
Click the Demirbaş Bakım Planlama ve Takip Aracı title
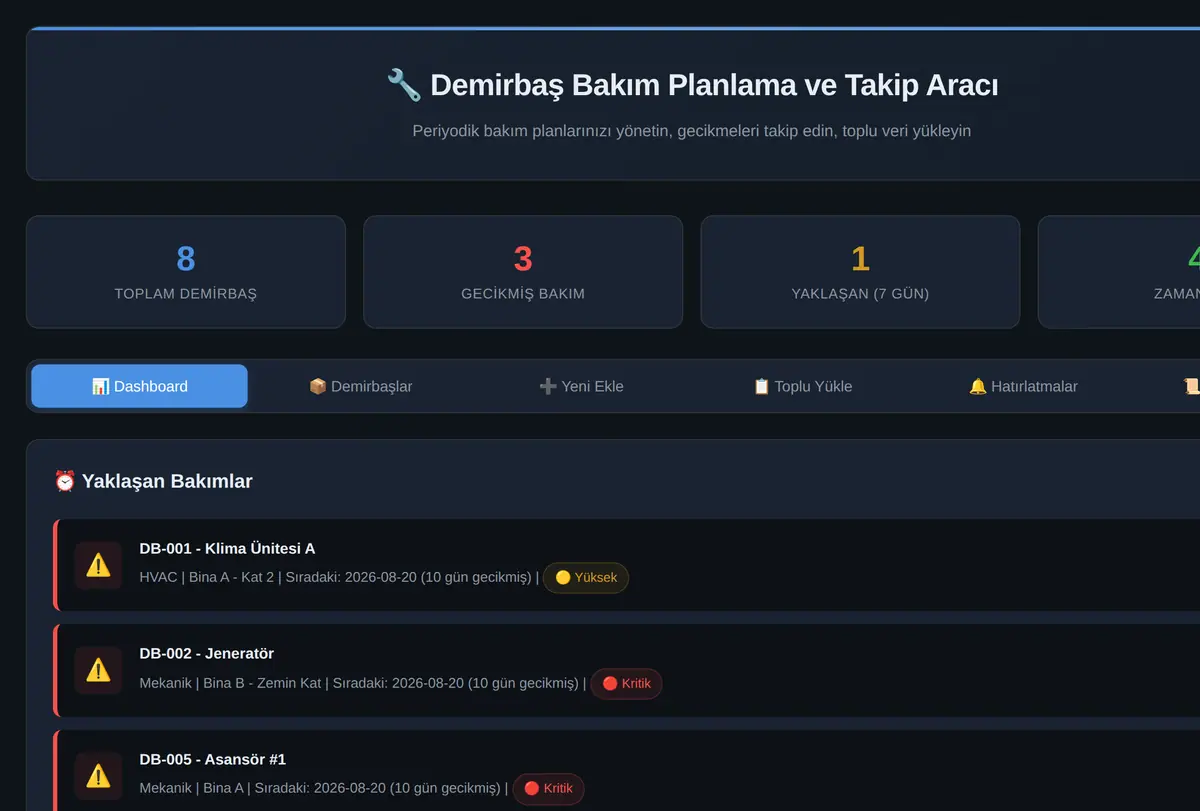tap(692, 85)
